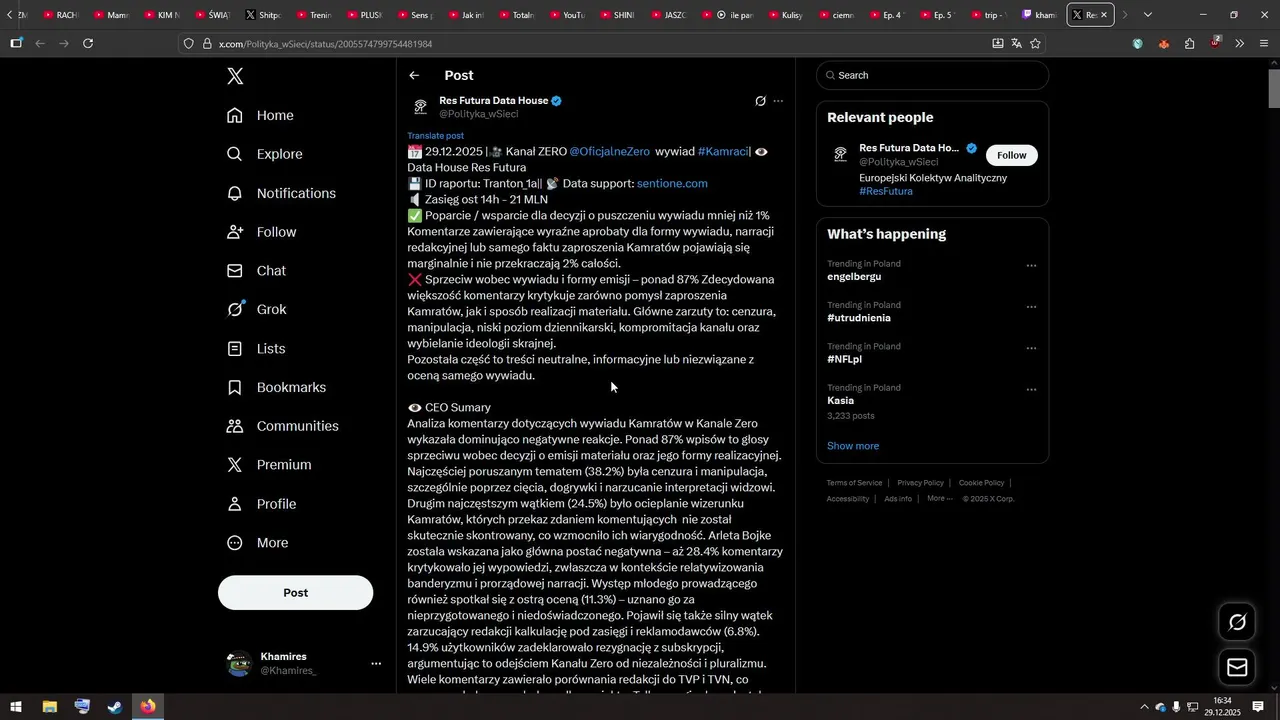Open #ResFutura hashtag in Relevant people
The height and width of the screenshot is (720, 1280).
click(886, 192)
